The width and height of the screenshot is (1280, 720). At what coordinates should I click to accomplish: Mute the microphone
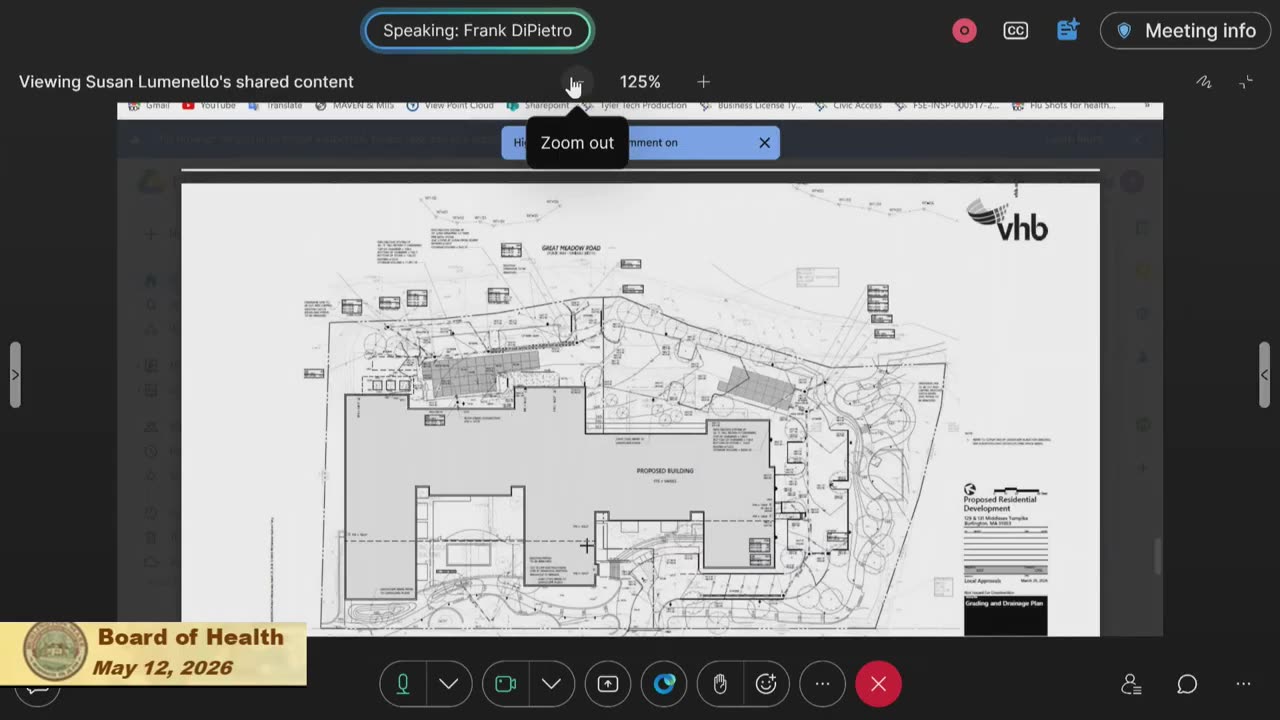[x=403, y=684]
